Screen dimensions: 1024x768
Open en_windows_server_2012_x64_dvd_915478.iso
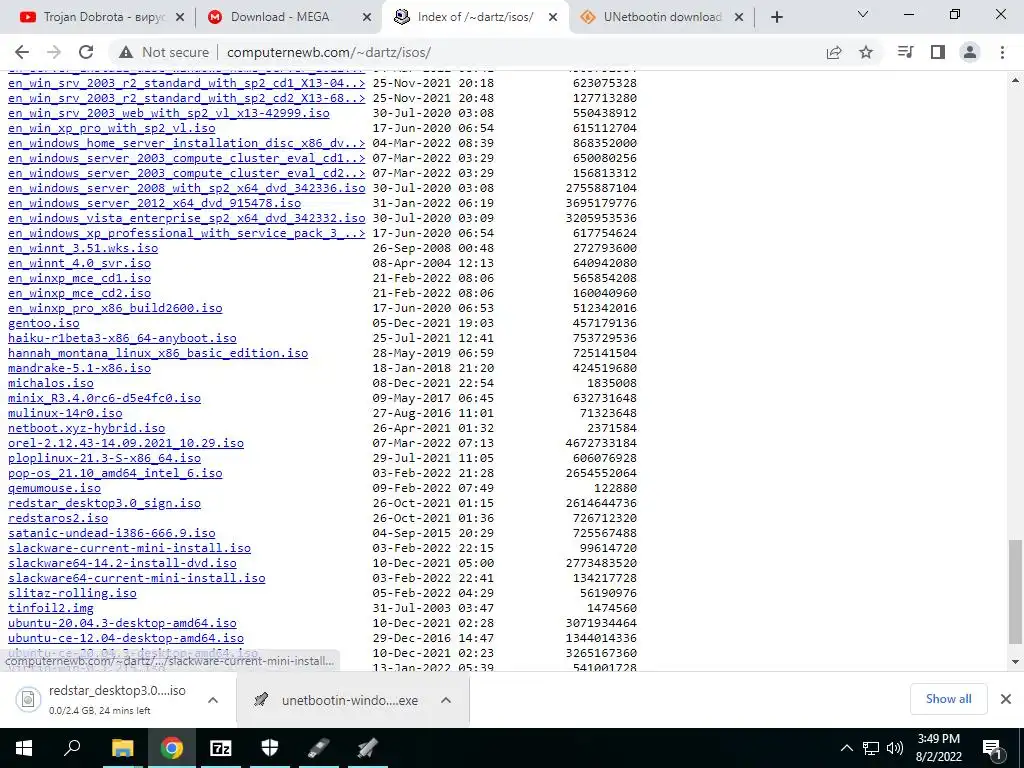[x=155, y=202]
